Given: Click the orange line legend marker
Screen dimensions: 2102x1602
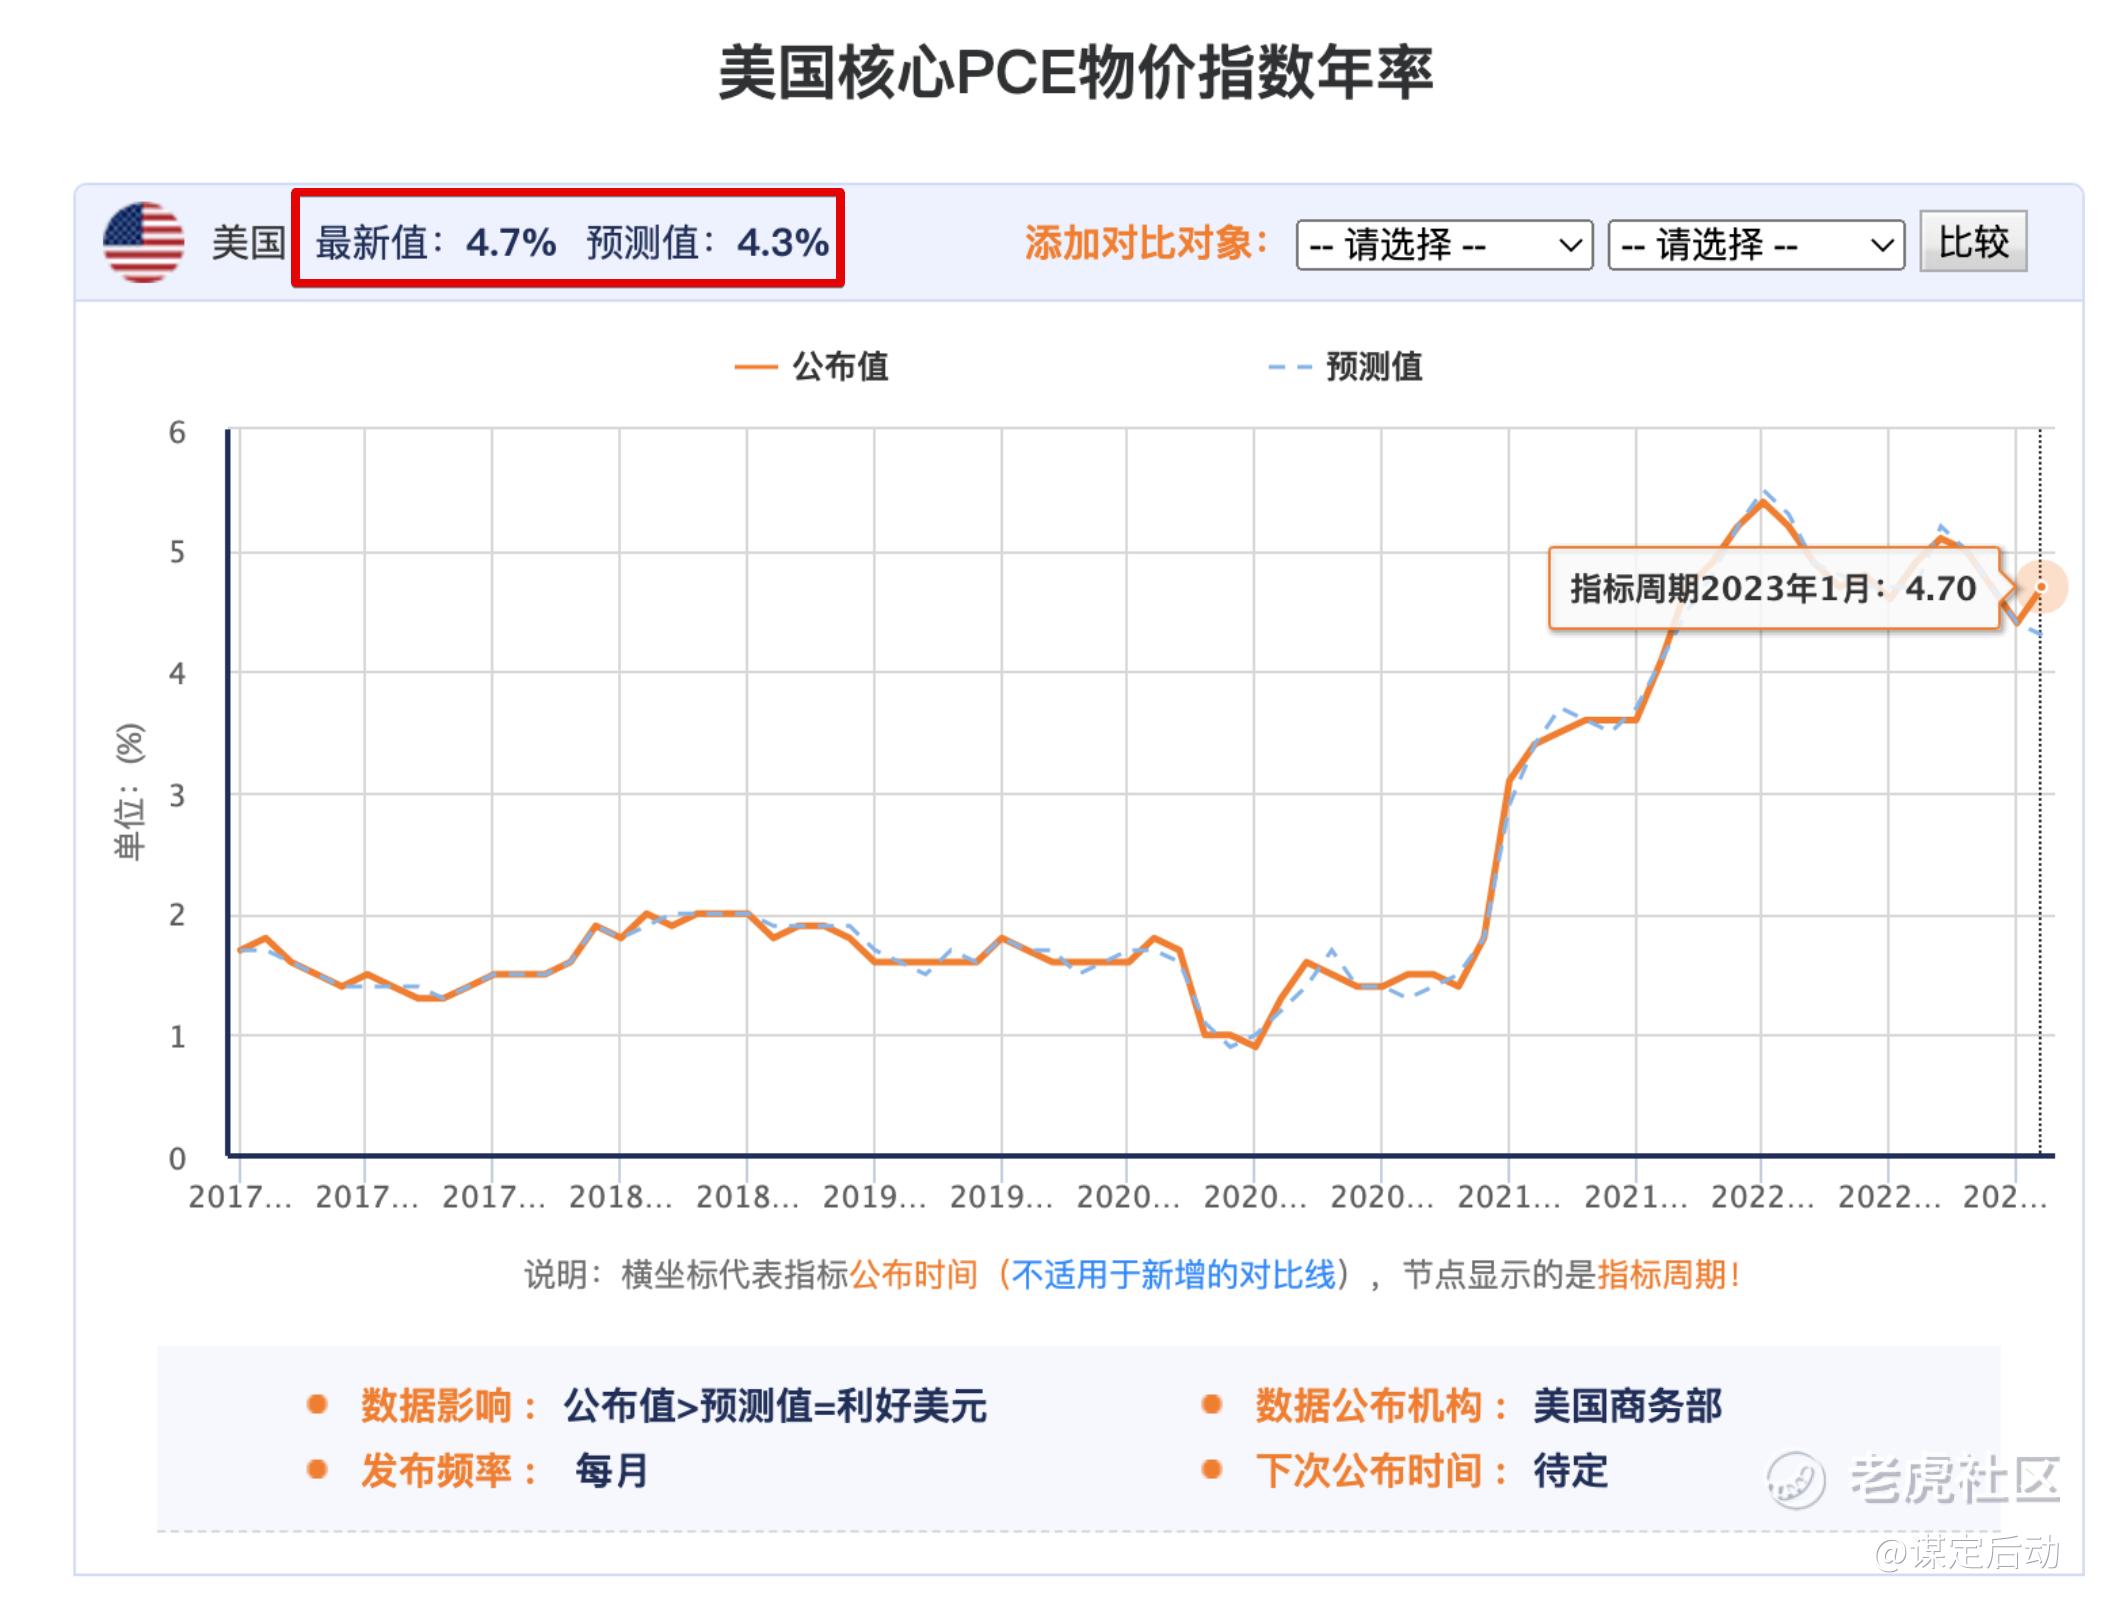Looking at the screenshot, I should 755,367.
